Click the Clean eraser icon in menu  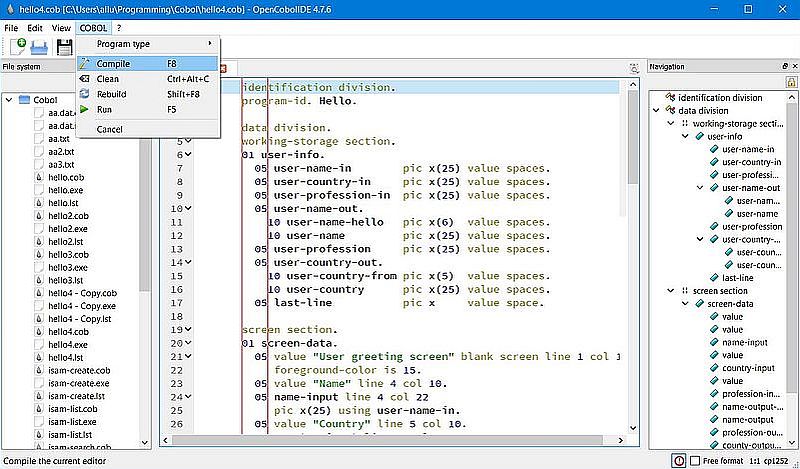point(85,79)
